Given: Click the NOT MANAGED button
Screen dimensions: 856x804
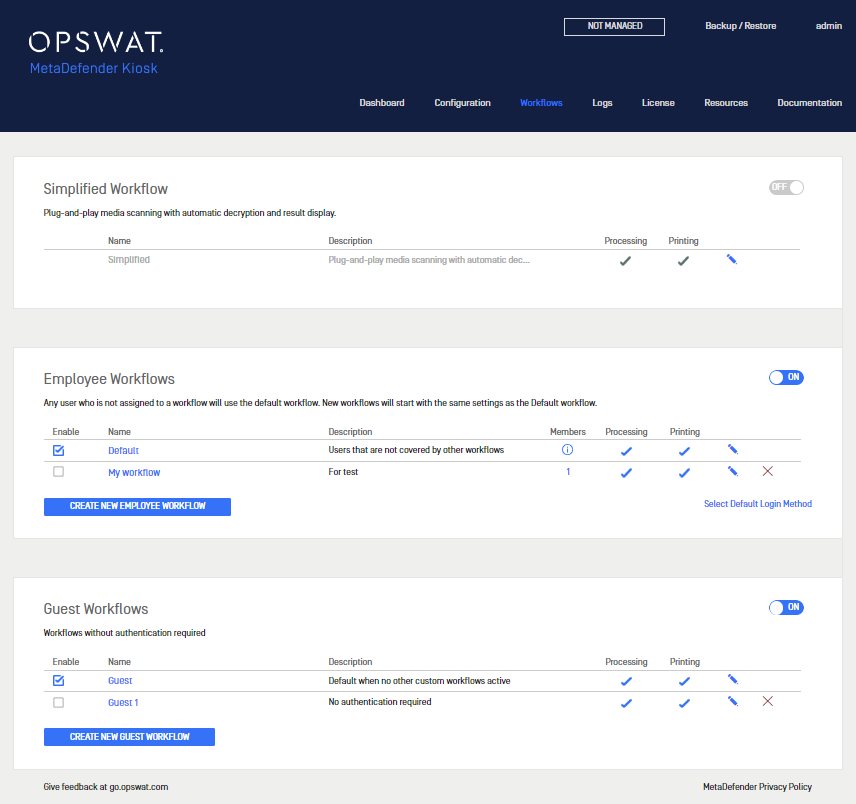Looking at the screenshot, I should (x=614, y=26).
